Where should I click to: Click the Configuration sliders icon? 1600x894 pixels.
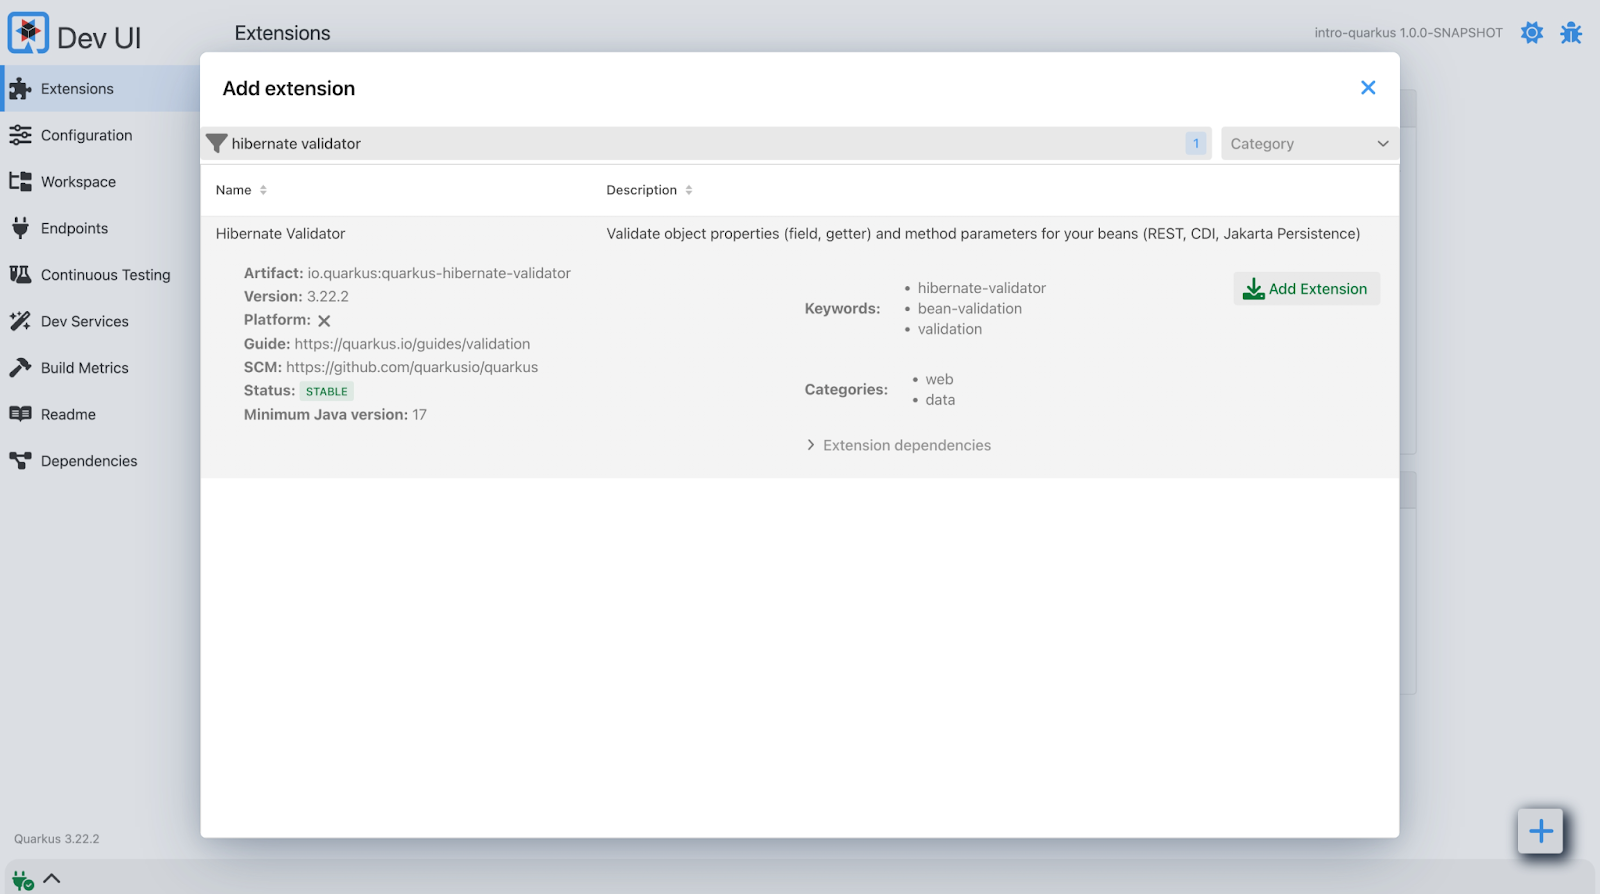(x=20, y=135)
